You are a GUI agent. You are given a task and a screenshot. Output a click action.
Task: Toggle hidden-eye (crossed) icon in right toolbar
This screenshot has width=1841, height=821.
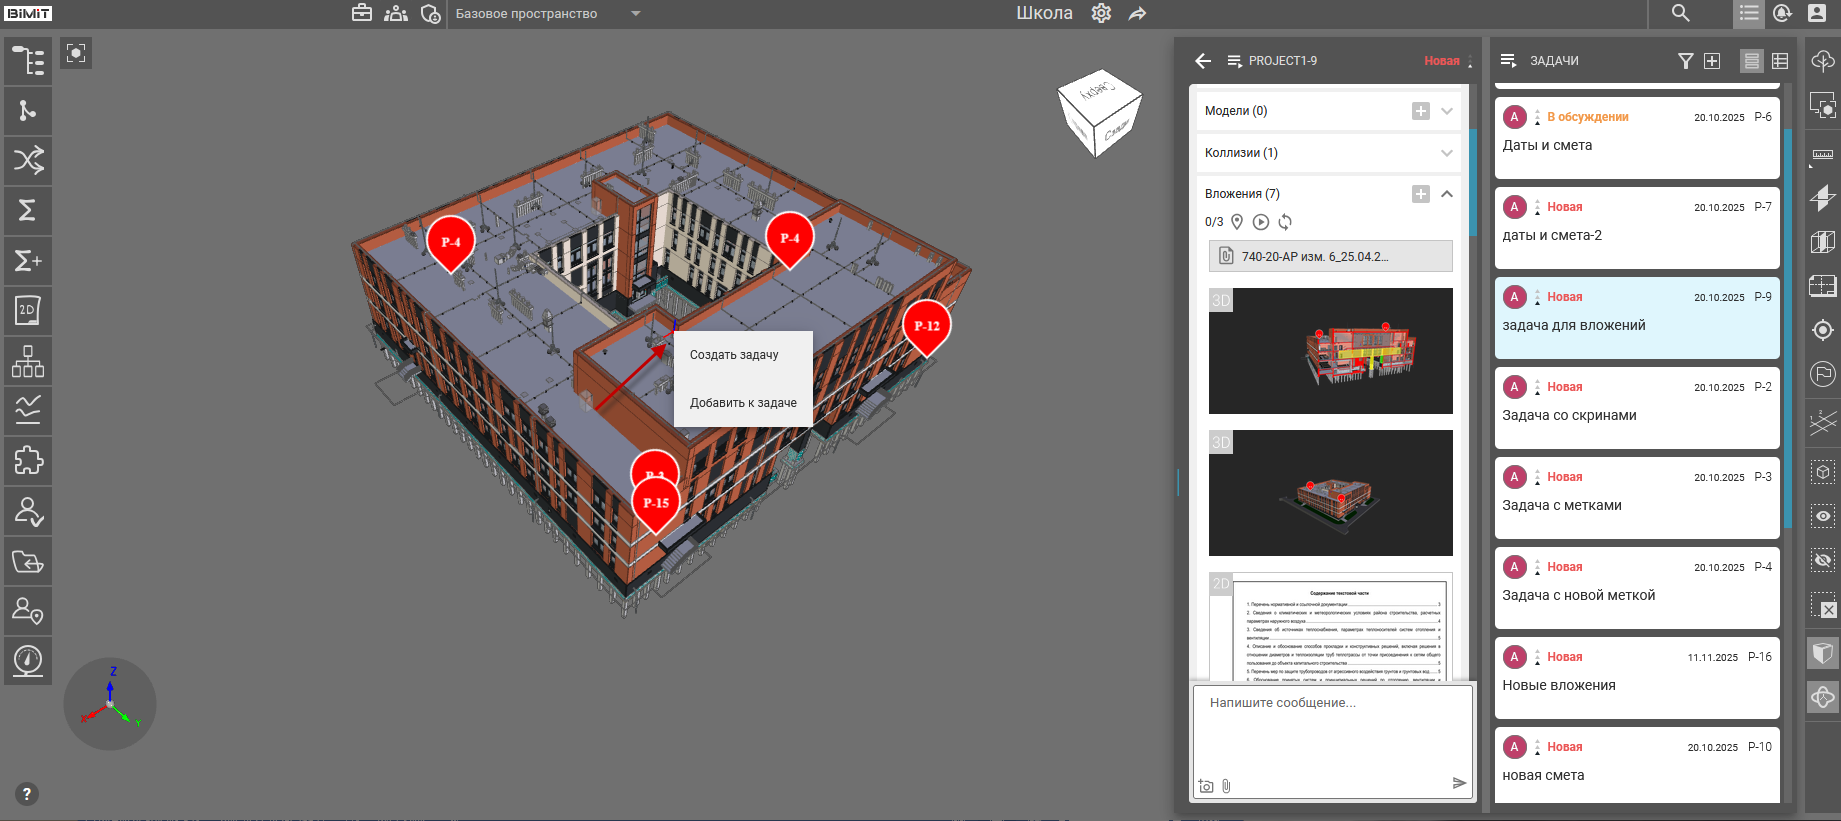coord(1823,560)
